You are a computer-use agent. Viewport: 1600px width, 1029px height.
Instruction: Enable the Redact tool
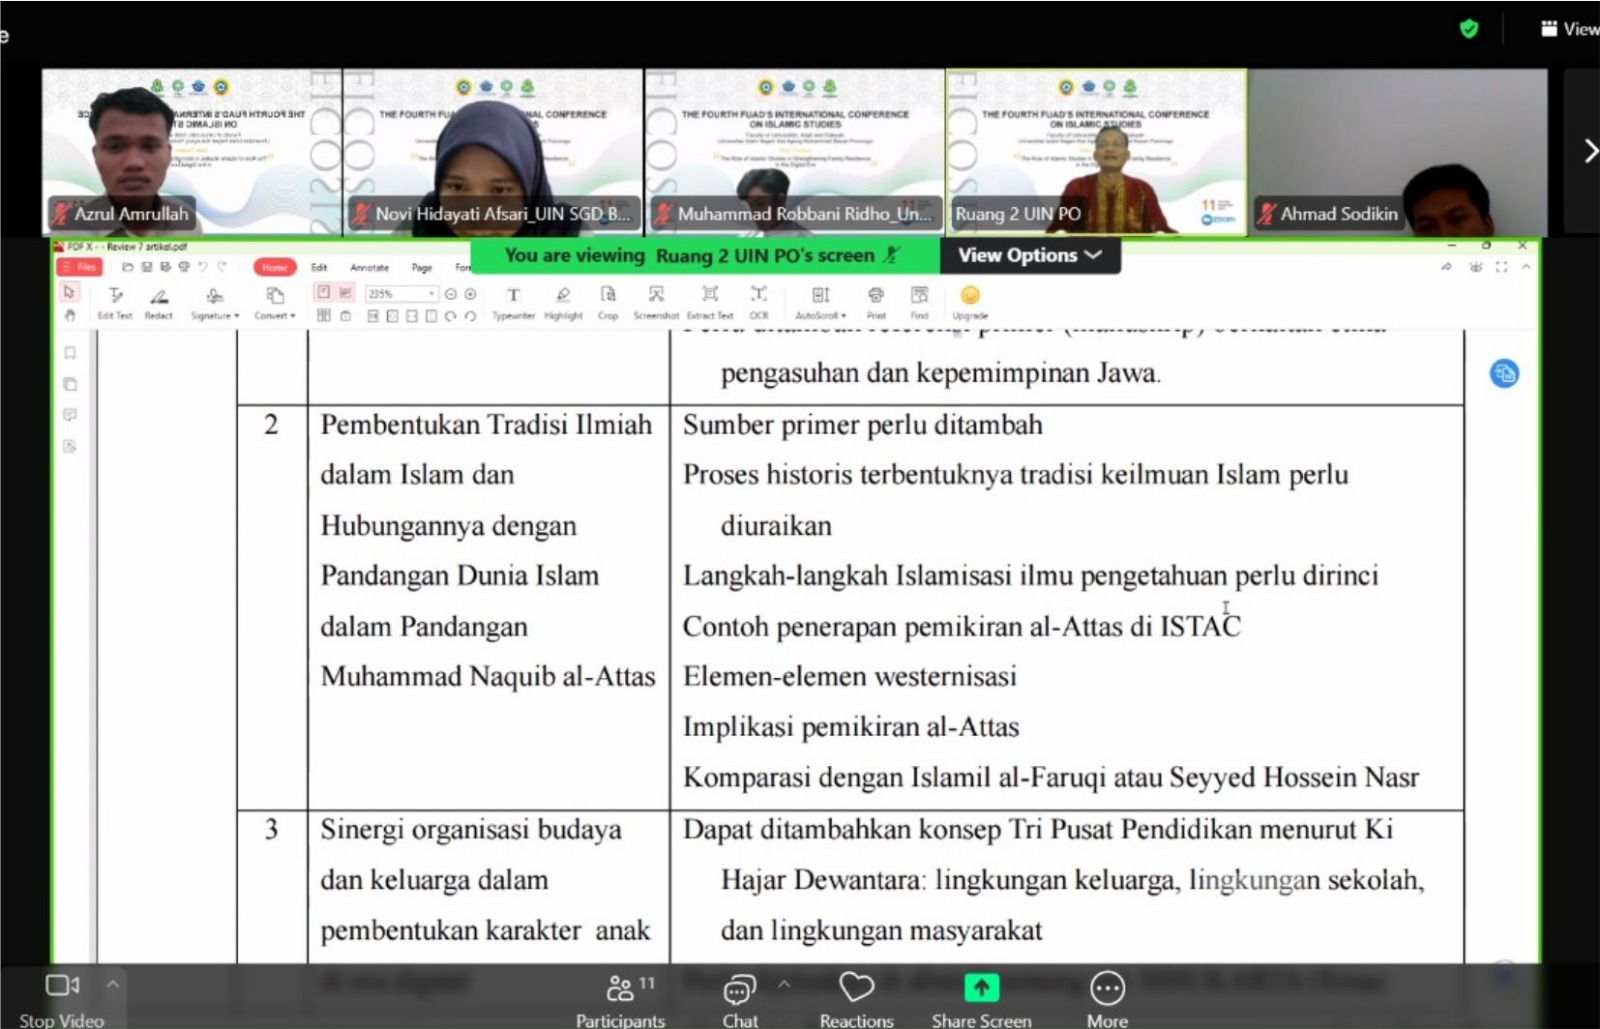[158, 300]
